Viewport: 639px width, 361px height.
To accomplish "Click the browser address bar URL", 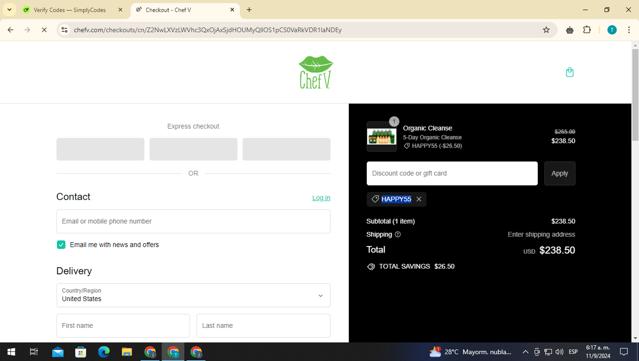I will pyautogui.click(x=207, y=30).
